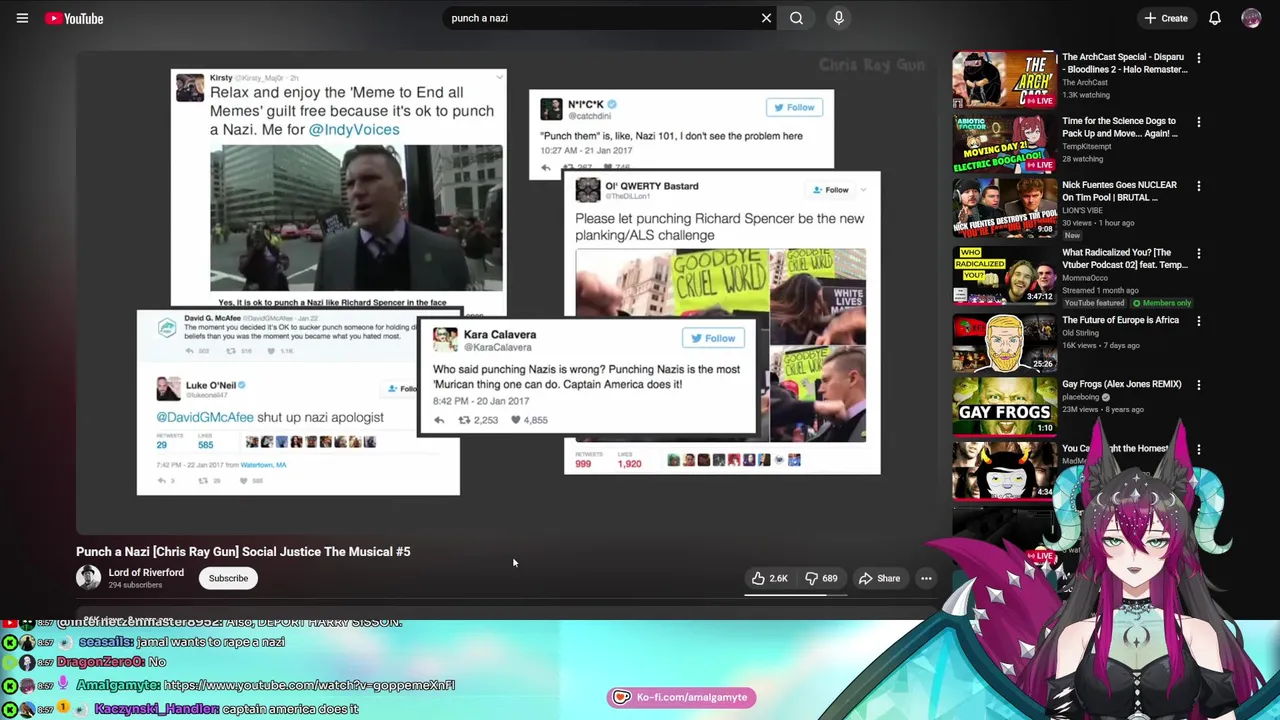Open Lord of Riverford channel name link
The width and height of the screenshot is (1280, 720).
tap(146, 573)
